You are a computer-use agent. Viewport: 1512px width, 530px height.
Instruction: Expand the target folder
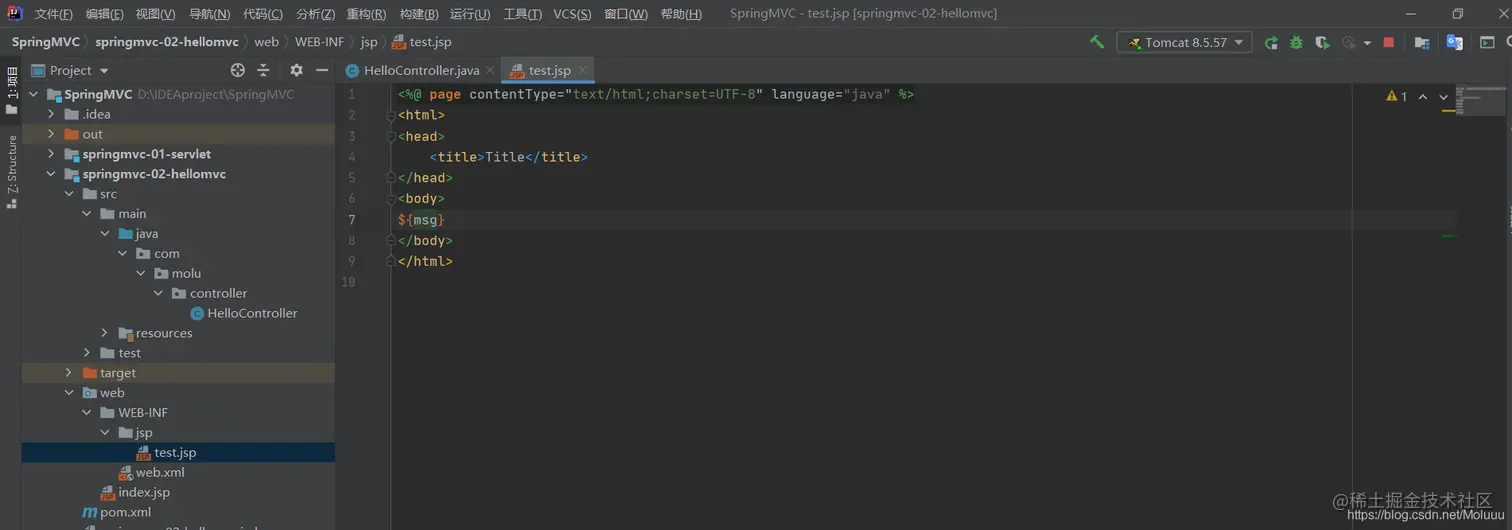click(69, 373)
